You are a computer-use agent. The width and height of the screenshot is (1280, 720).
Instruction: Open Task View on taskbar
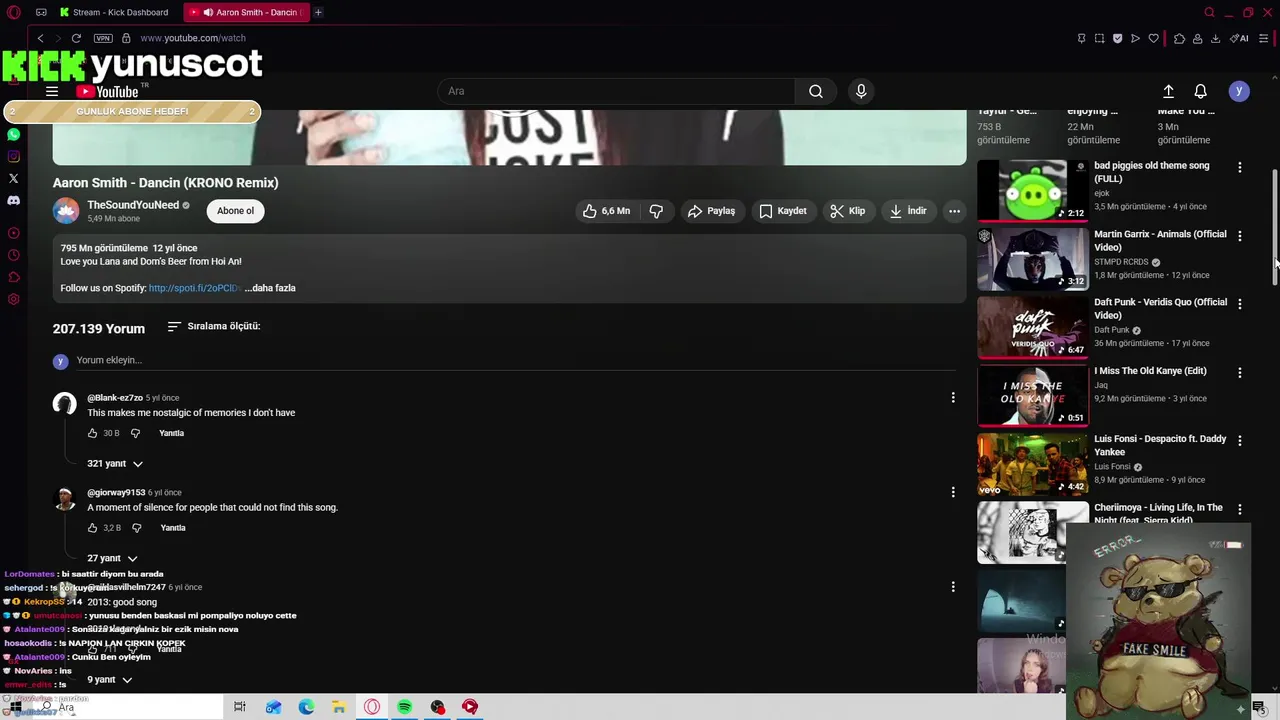point(240,707)
